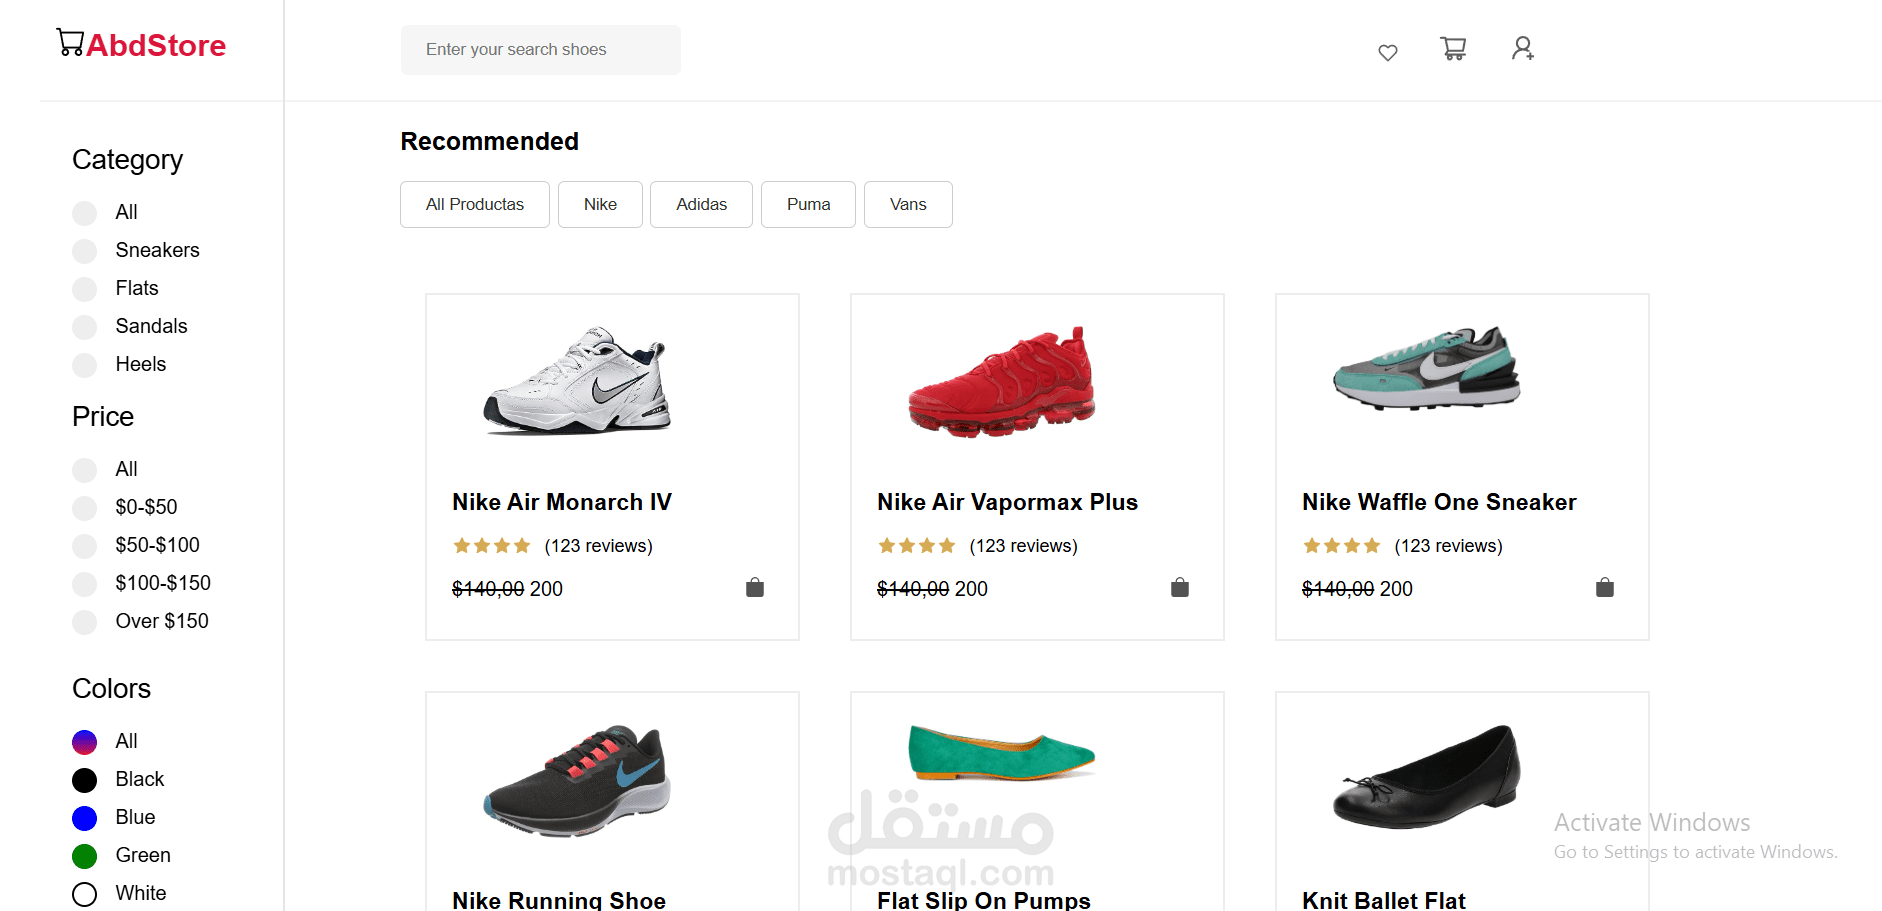This screenshot has width=1882, height=911.
Task: Click the Recommended section heading
Action: [x=490, y=141]
